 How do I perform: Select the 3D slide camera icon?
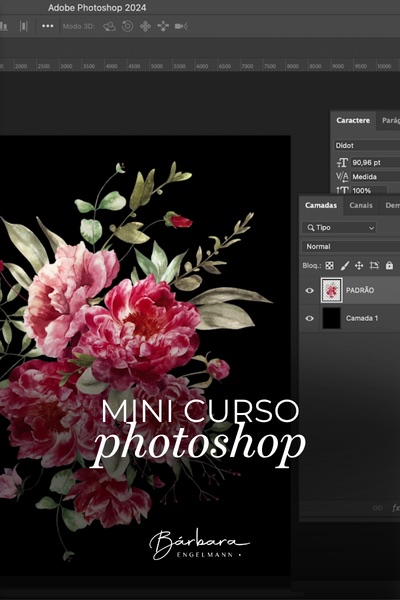(163, 26)
